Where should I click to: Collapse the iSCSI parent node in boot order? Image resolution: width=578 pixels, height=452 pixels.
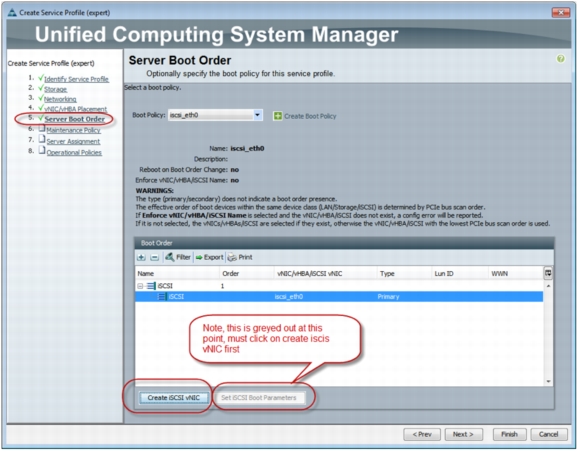coord(140,286)
